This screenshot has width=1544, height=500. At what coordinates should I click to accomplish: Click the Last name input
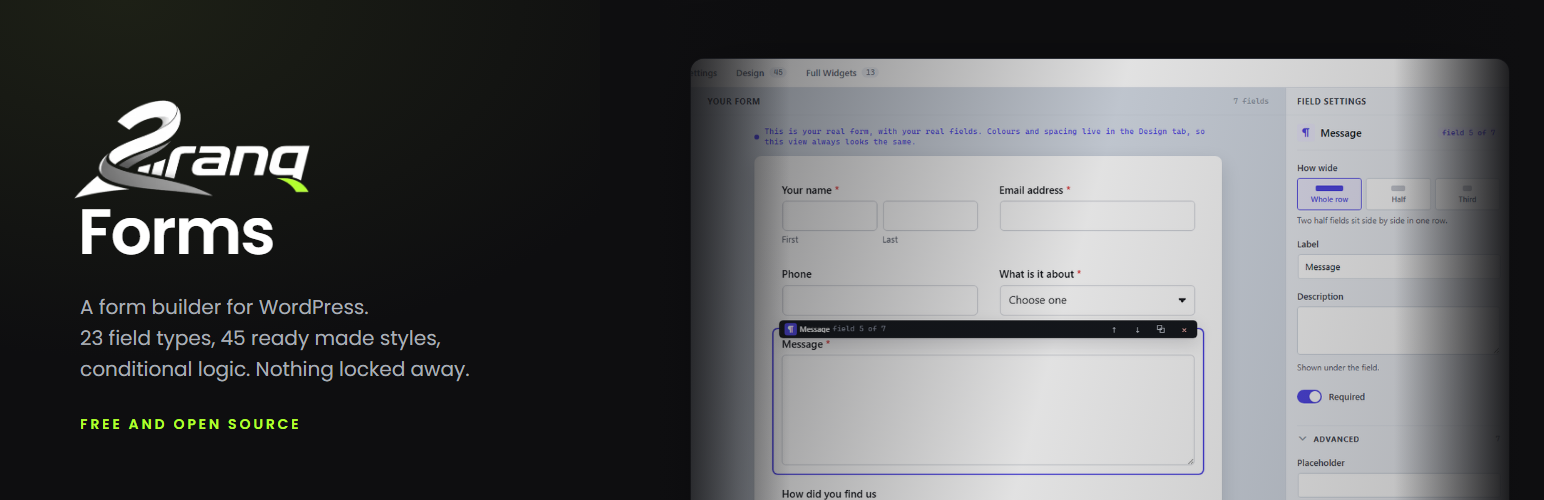[x=930, y=216]
